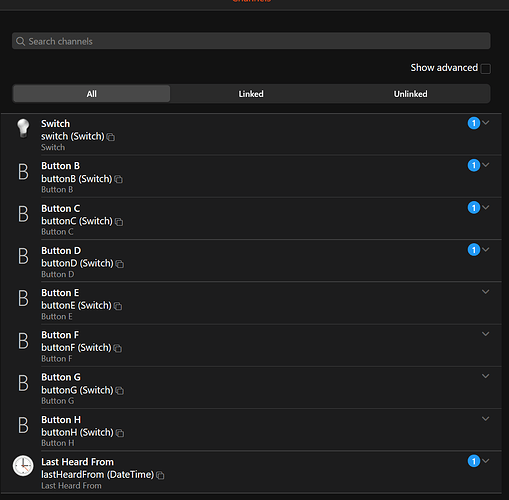Expand the Last Heard From chevron
The width and height of the screenshot is (509, 500).
pos(486,461)
